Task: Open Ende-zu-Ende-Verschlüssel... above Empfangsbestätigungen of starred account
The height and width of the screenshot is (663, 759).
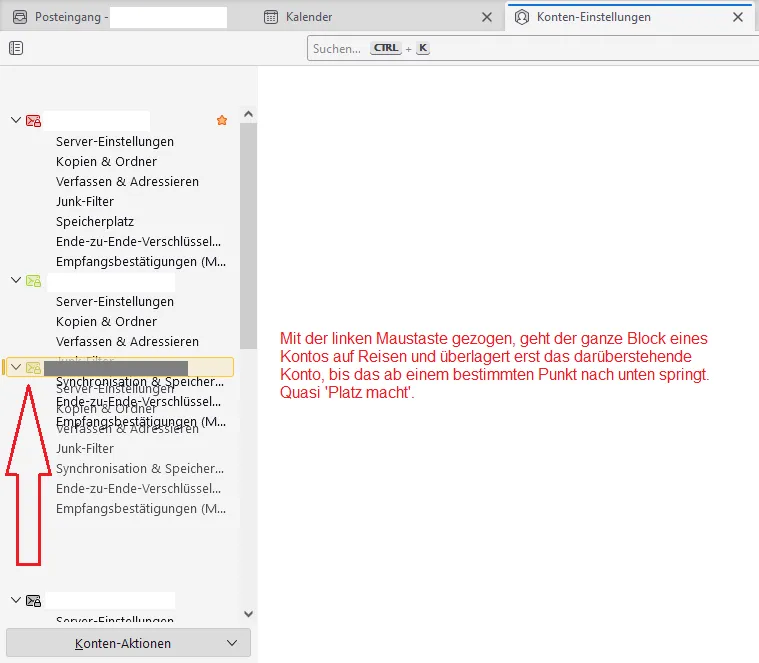Action: click(x=138, y=241)
